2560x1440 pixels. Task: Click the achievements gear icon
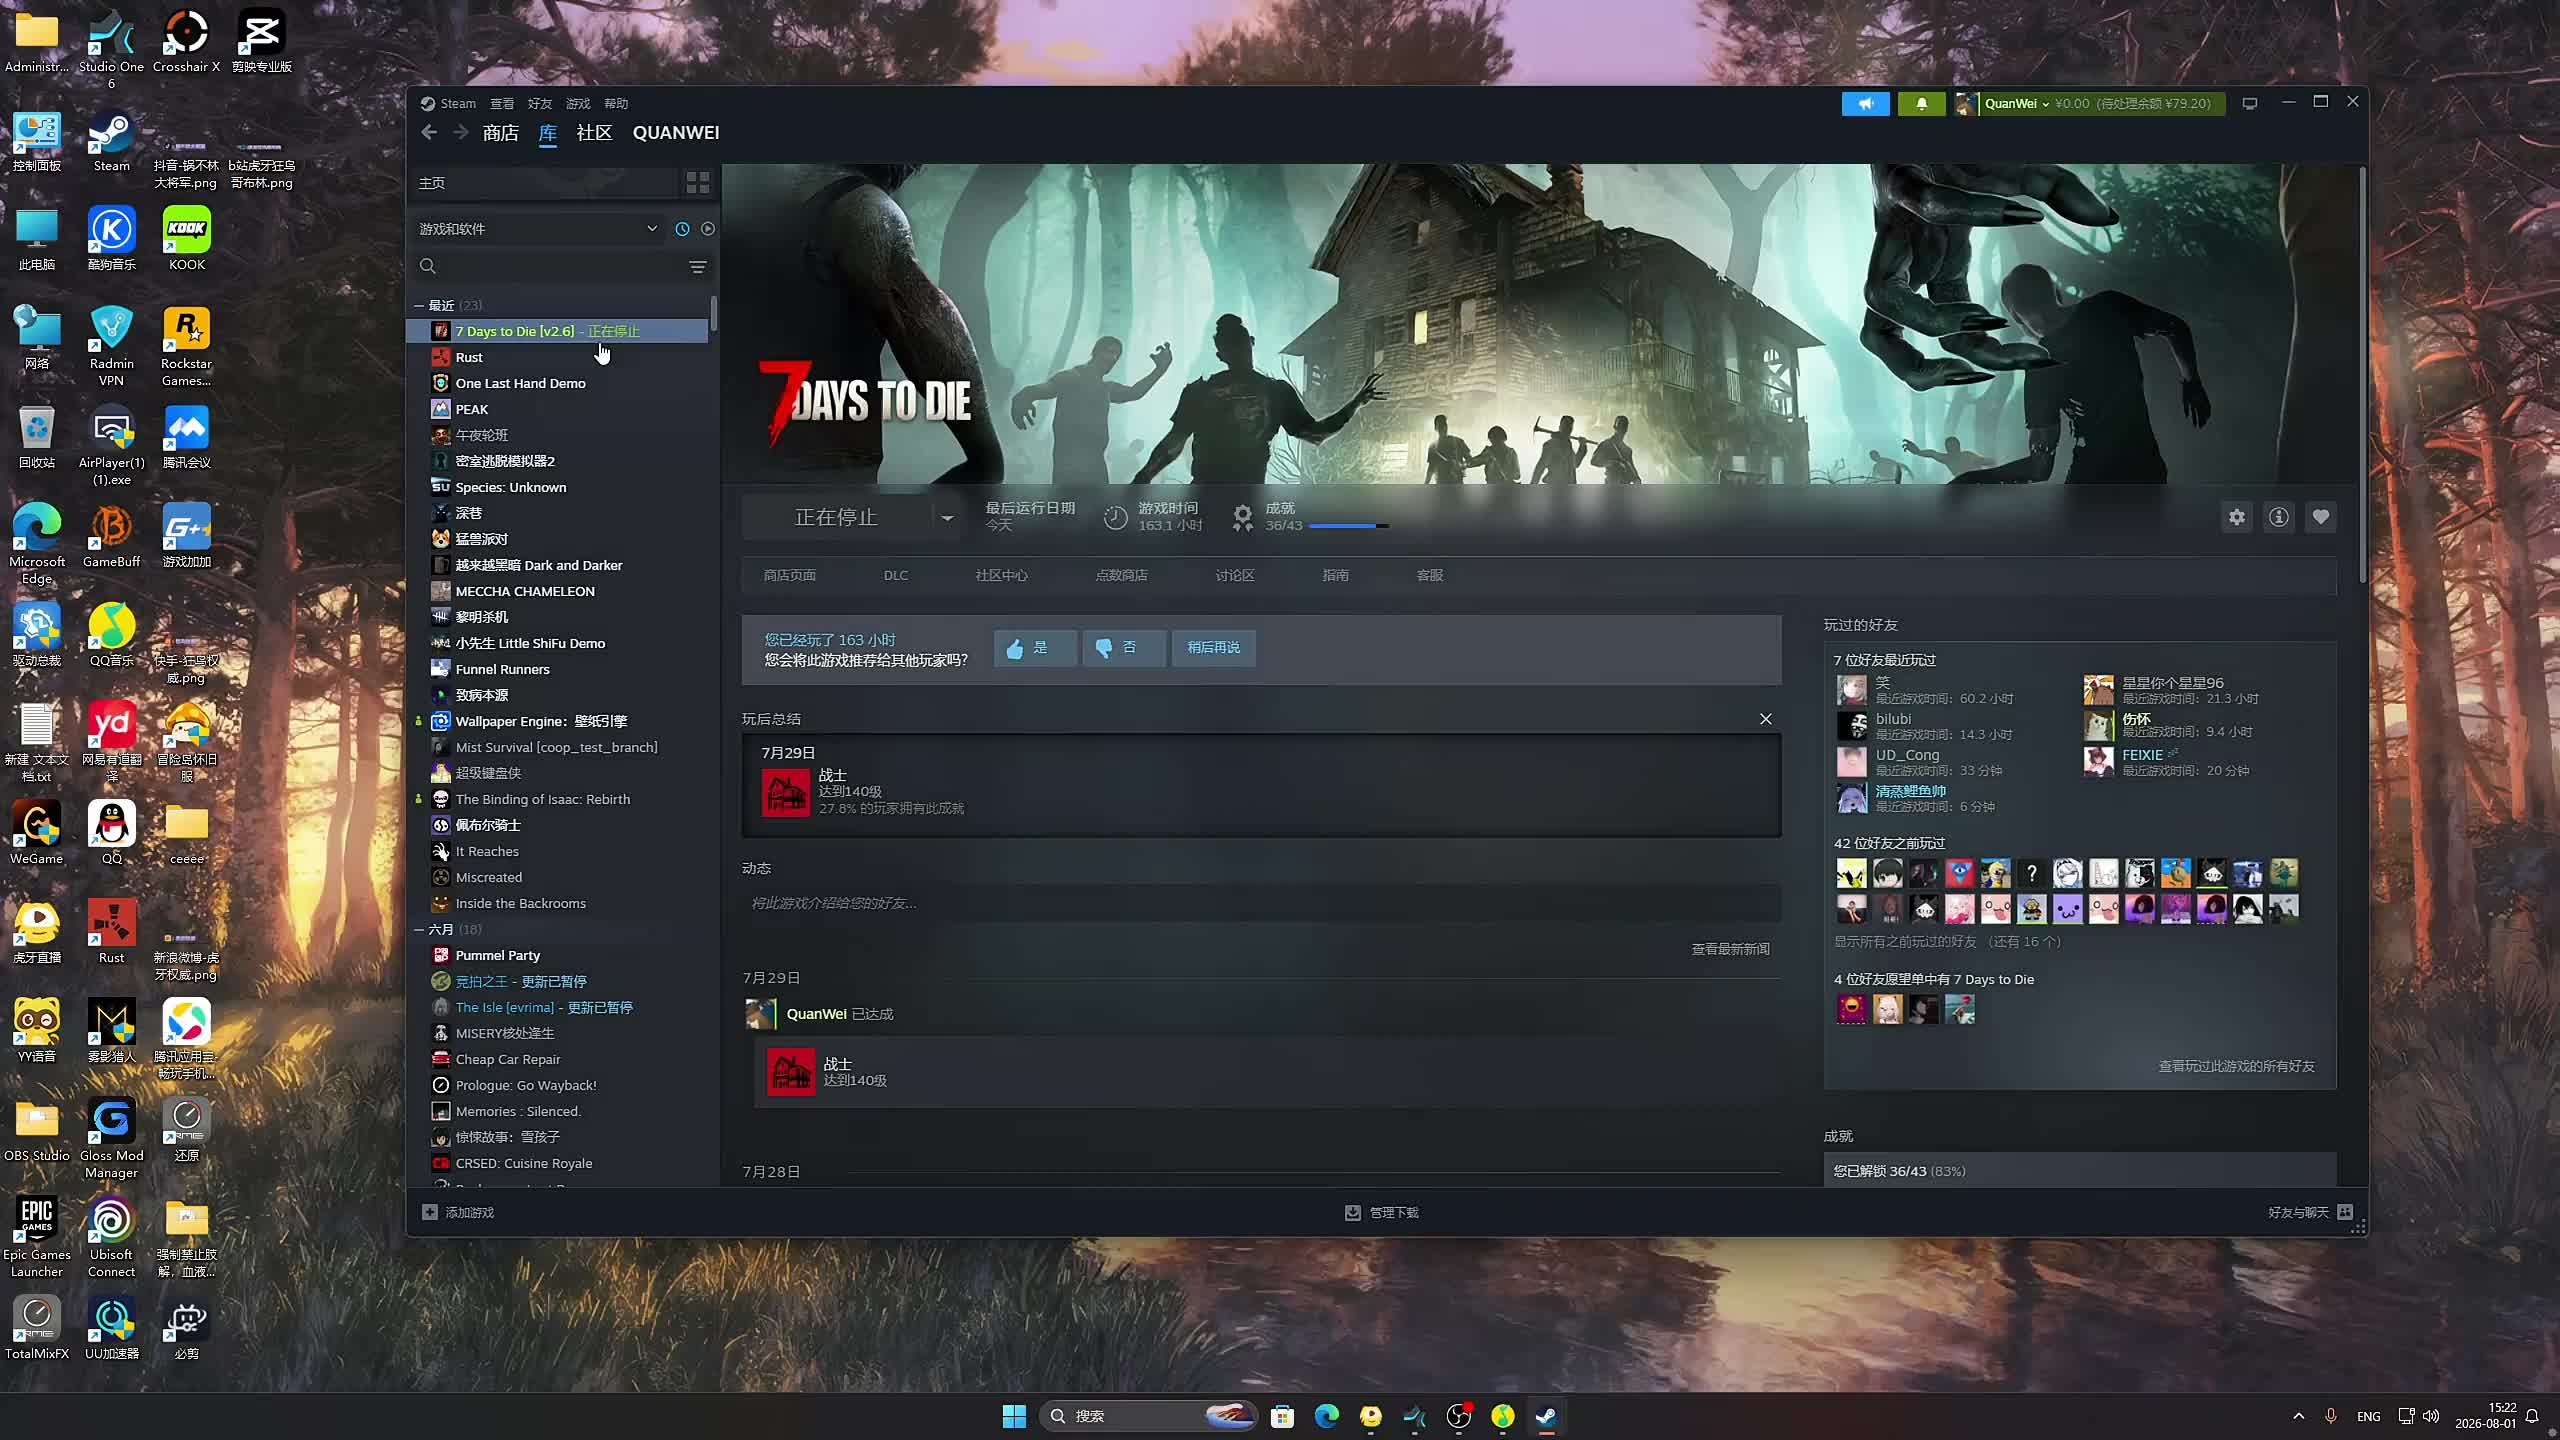click(1242, 517)
